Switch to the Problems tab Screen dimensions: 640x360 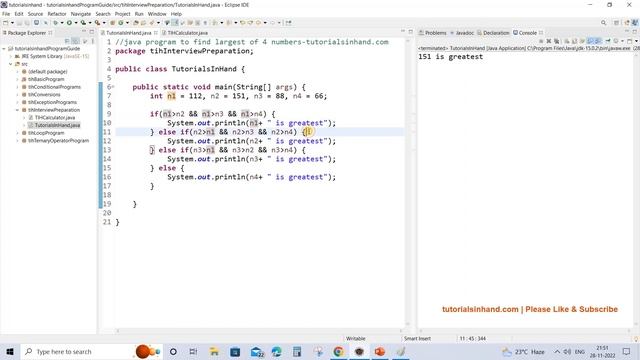[x=433, y=33]
